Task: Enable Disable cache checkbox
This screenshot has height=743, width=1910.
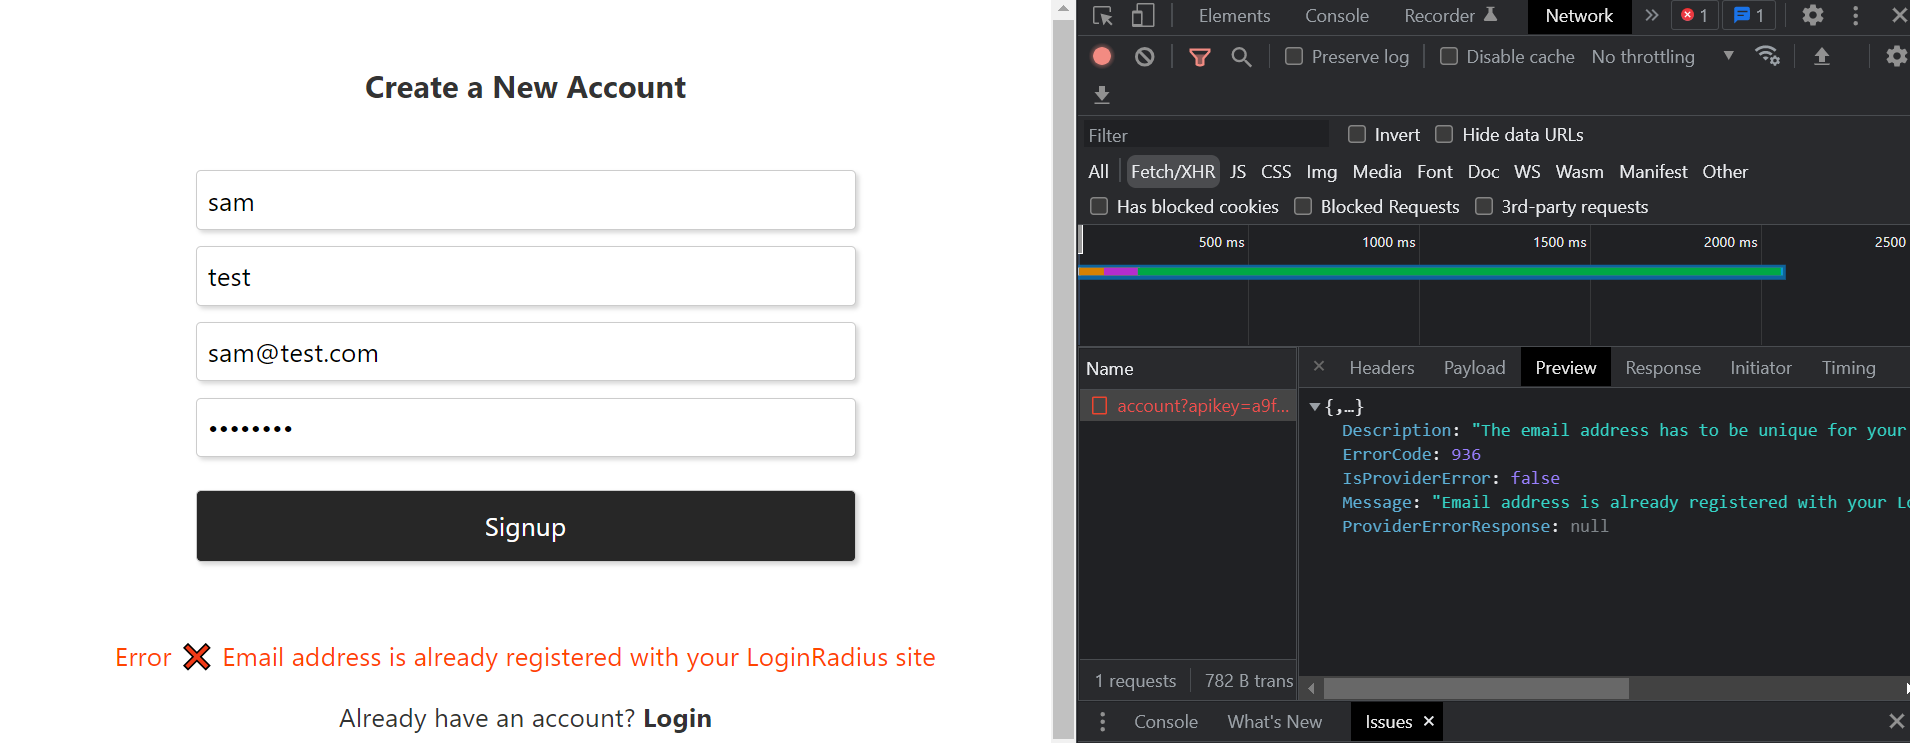Action: (1449, 56)
